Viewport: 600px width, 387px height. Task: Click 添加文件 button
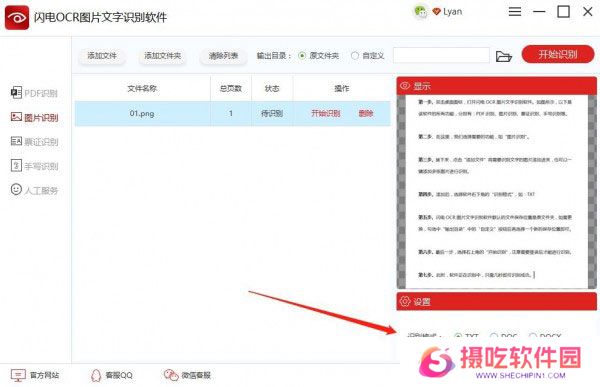(x=102, y=56)
